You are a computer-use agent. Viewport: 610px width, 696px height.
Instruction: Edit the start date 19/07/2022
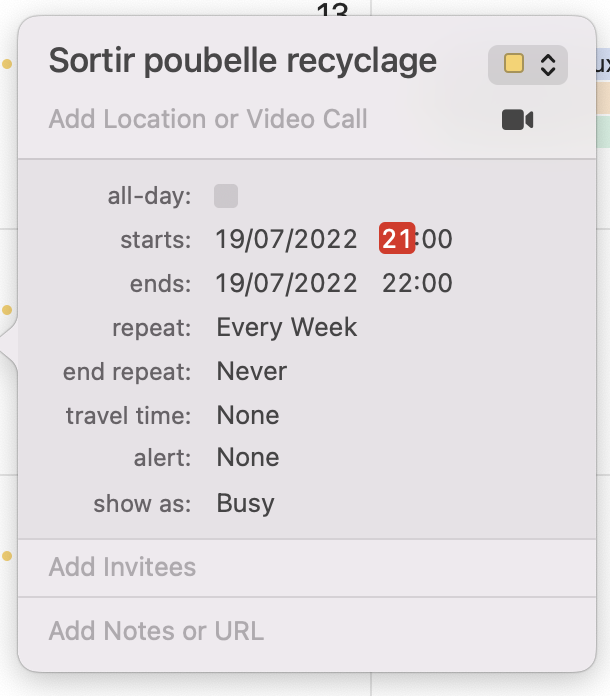(x=286, y=239)
